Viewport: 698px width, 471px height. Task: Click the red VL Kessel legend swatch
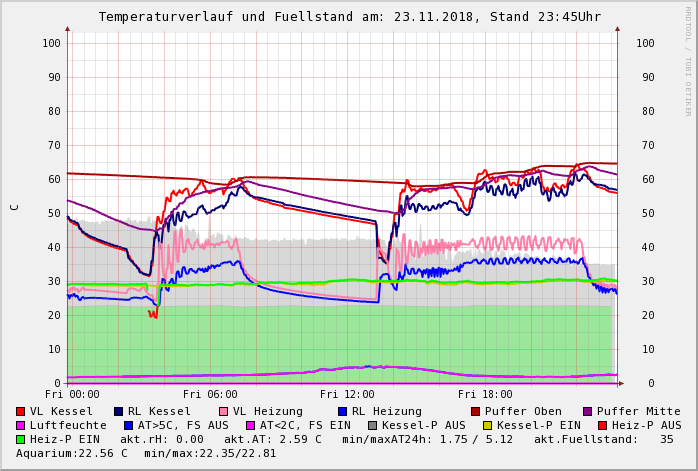tap(21, 411)
